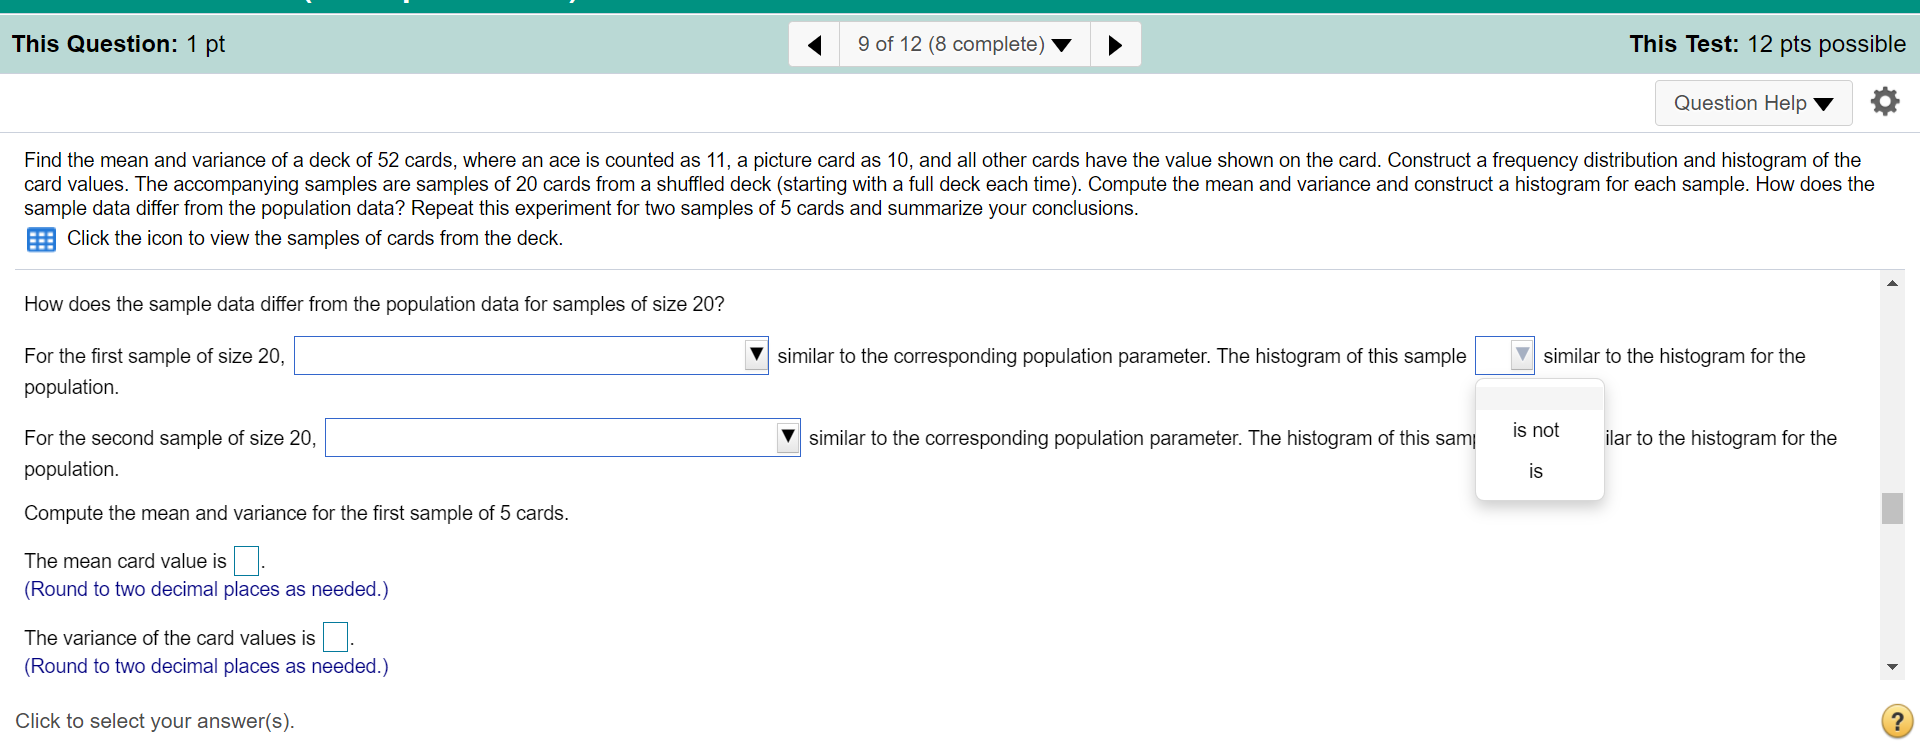This screenshot has height=741, width=1920.
Task: Toggle the first histogram similarity dropdown arrow
Action: 1522,355
